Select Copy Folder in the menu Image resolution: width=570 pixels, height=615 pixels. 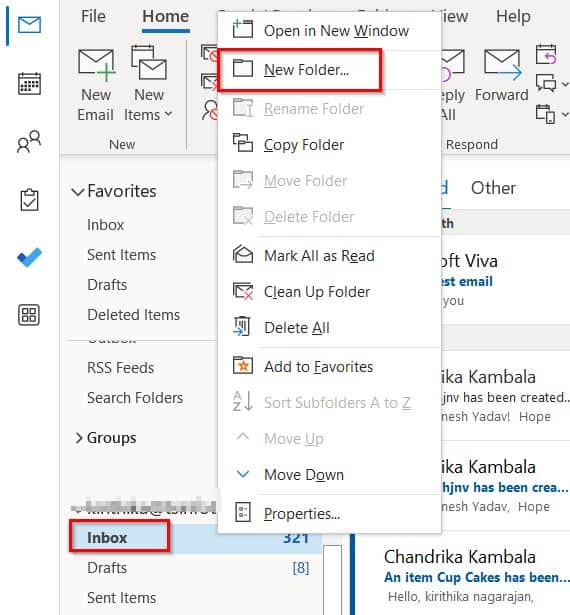click(x=330, y=145)
